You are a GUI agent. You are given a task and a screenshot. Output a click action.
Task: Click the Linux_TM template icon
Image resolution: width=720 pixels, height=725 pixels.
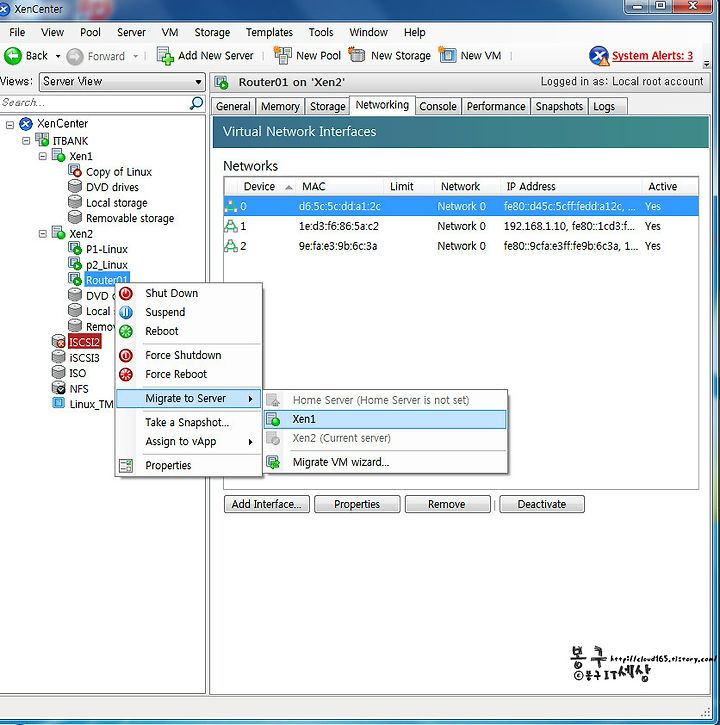point(59,403)
